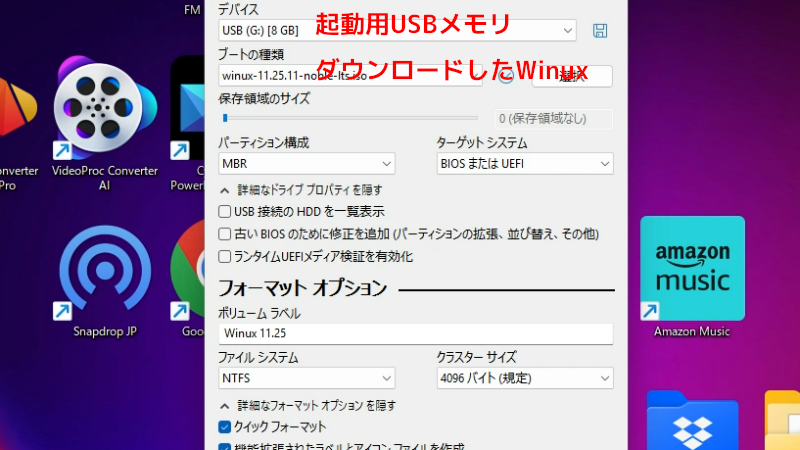Open the Dropbox folder icon on desktop
The width and height of the screenshot is (800, 450).
(x=692, y=420)
